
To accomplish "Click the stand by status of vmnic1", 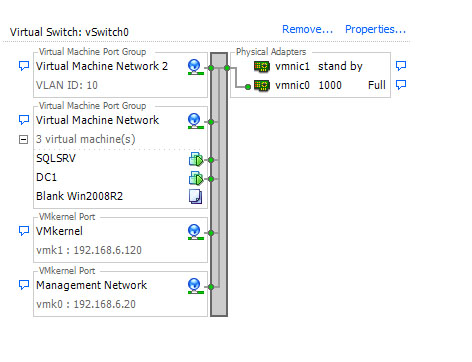I will (x=340, y=66).
